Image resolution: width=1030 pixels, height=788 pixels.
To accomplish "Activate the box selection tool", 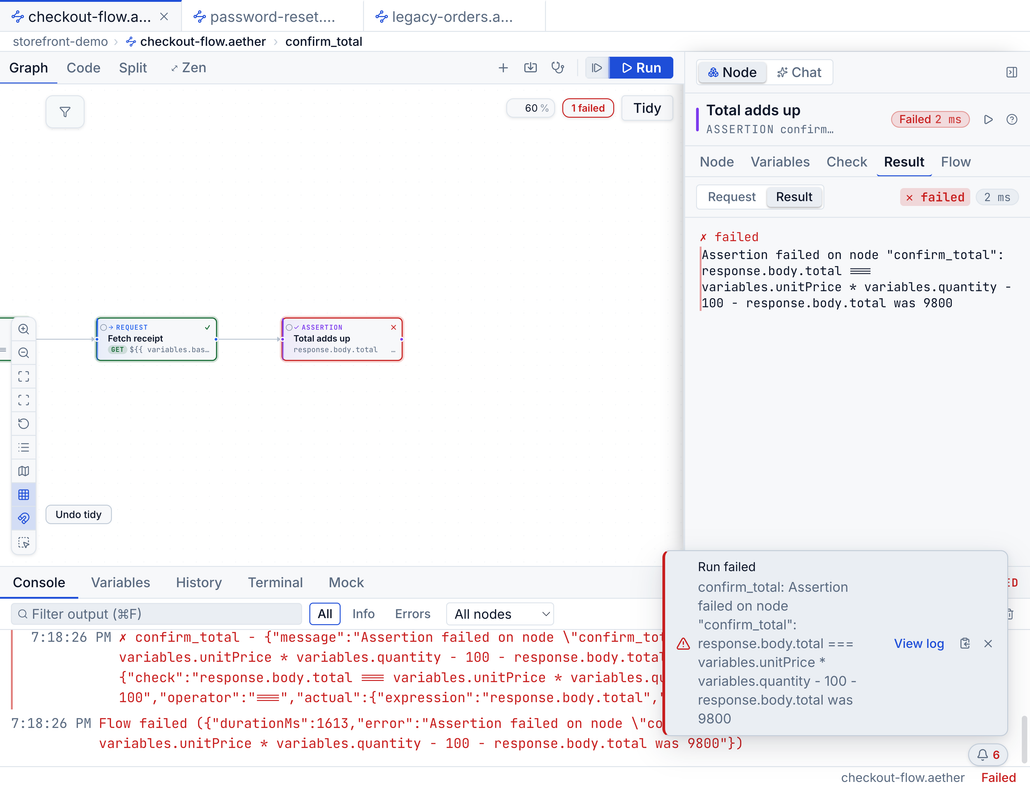I will click(x=24, y=542).
